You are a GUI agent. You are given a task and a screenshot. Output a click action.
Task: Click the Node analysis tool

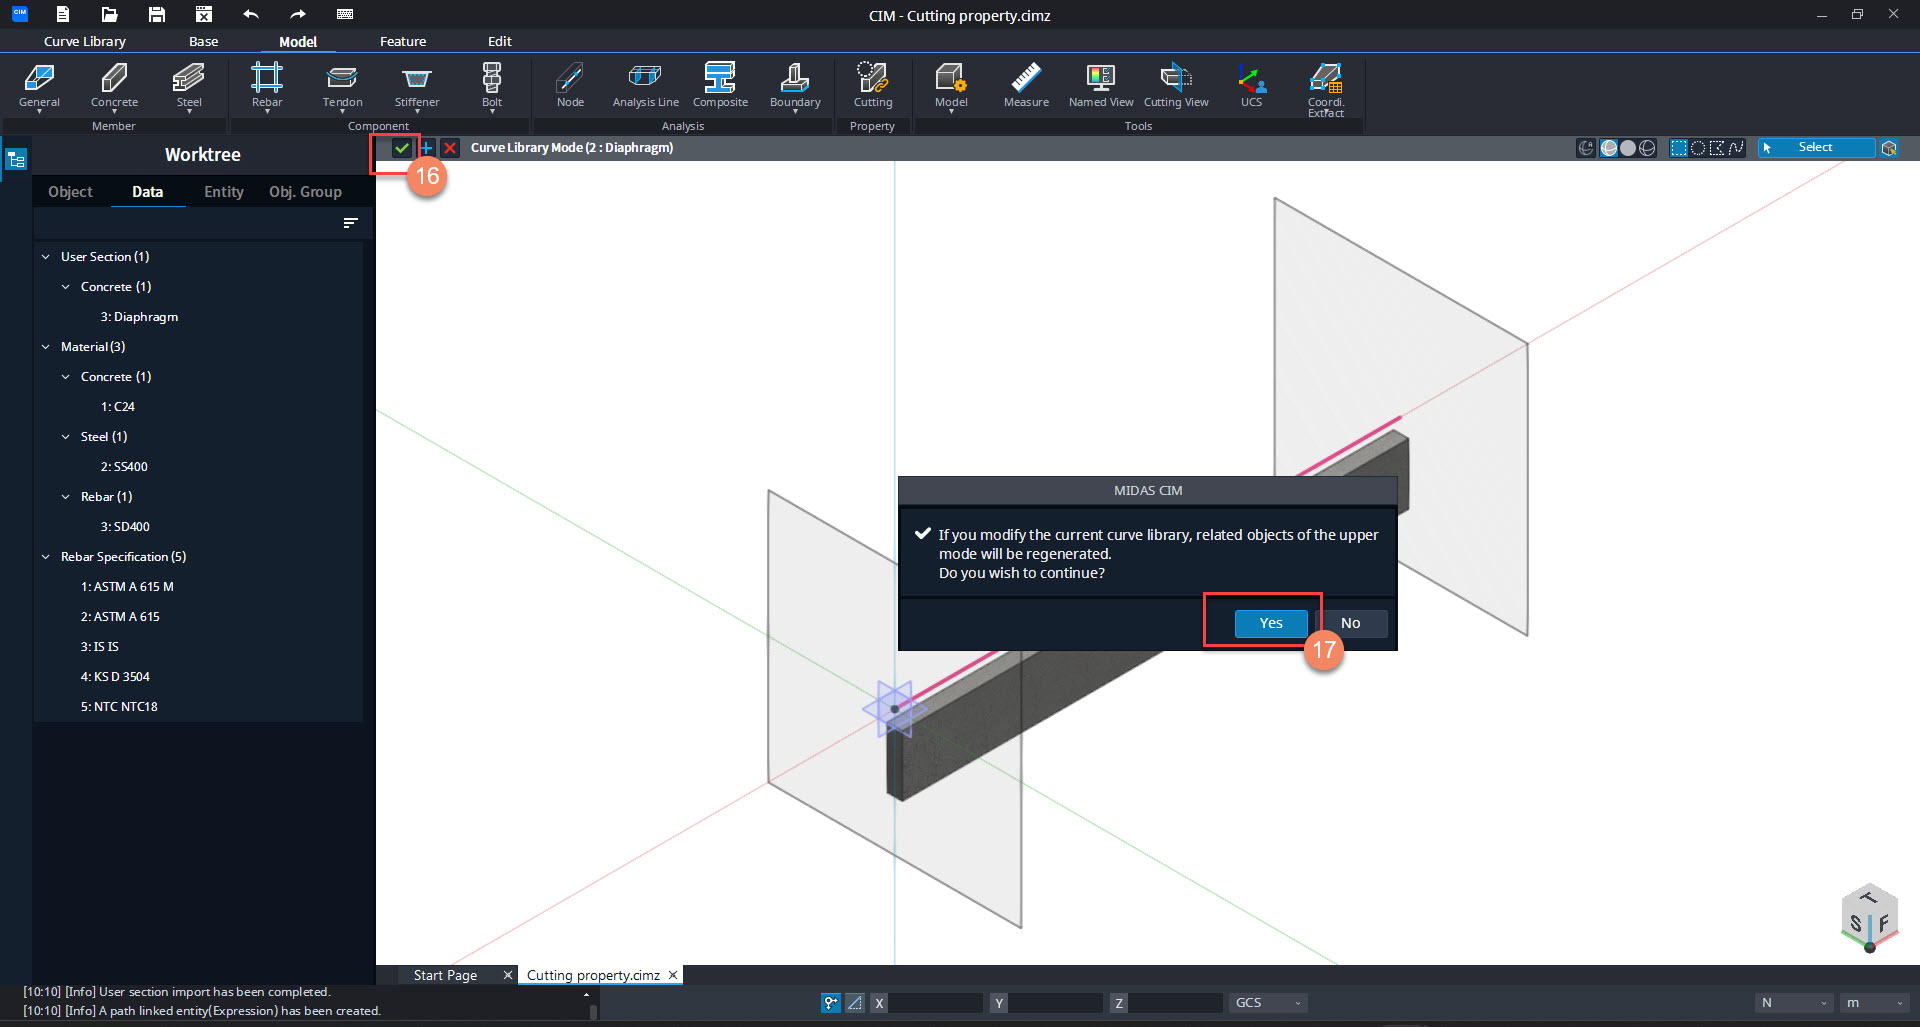click(570, 86)
